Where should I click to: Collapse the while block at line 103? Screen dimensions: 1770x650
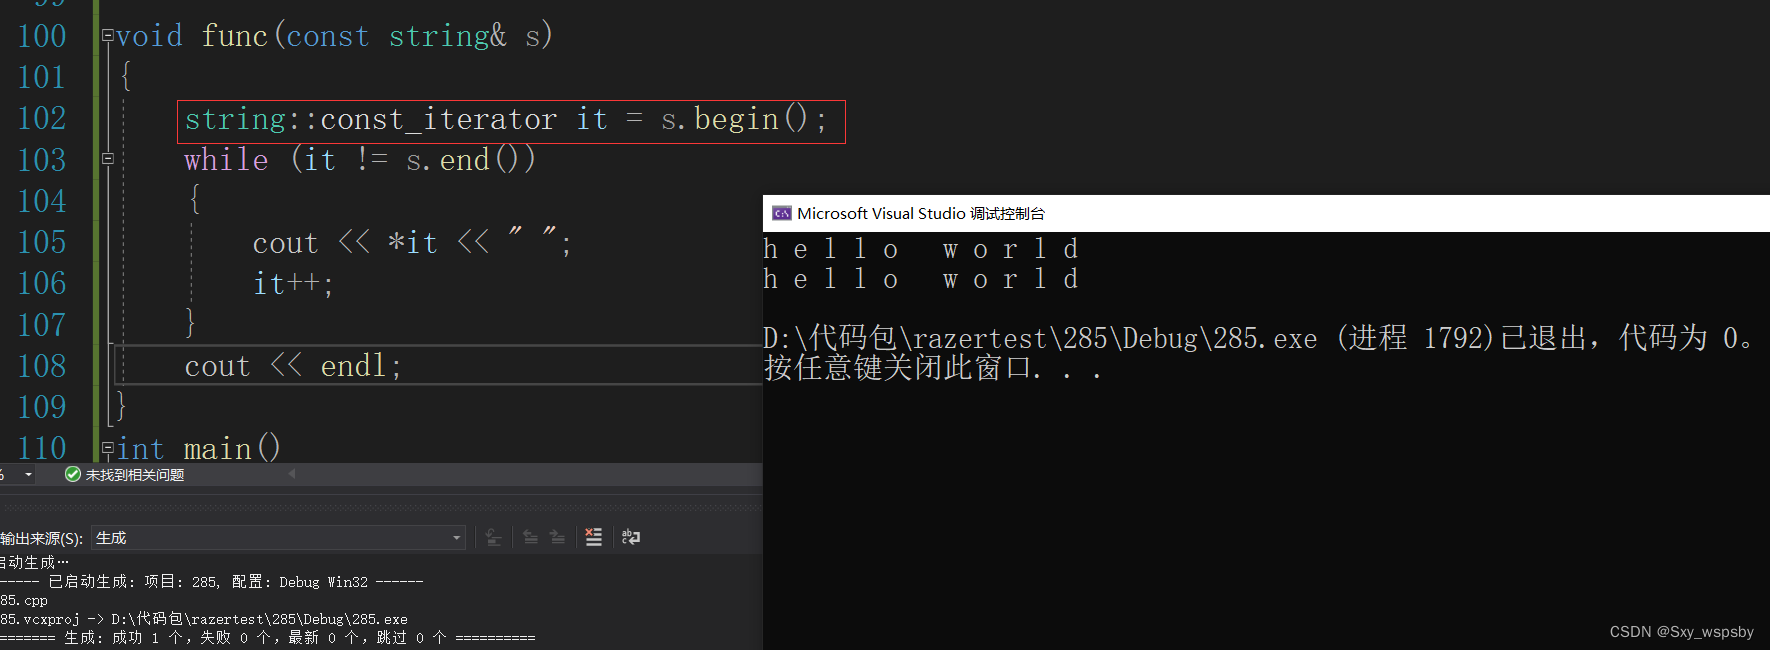pos(108,159)
